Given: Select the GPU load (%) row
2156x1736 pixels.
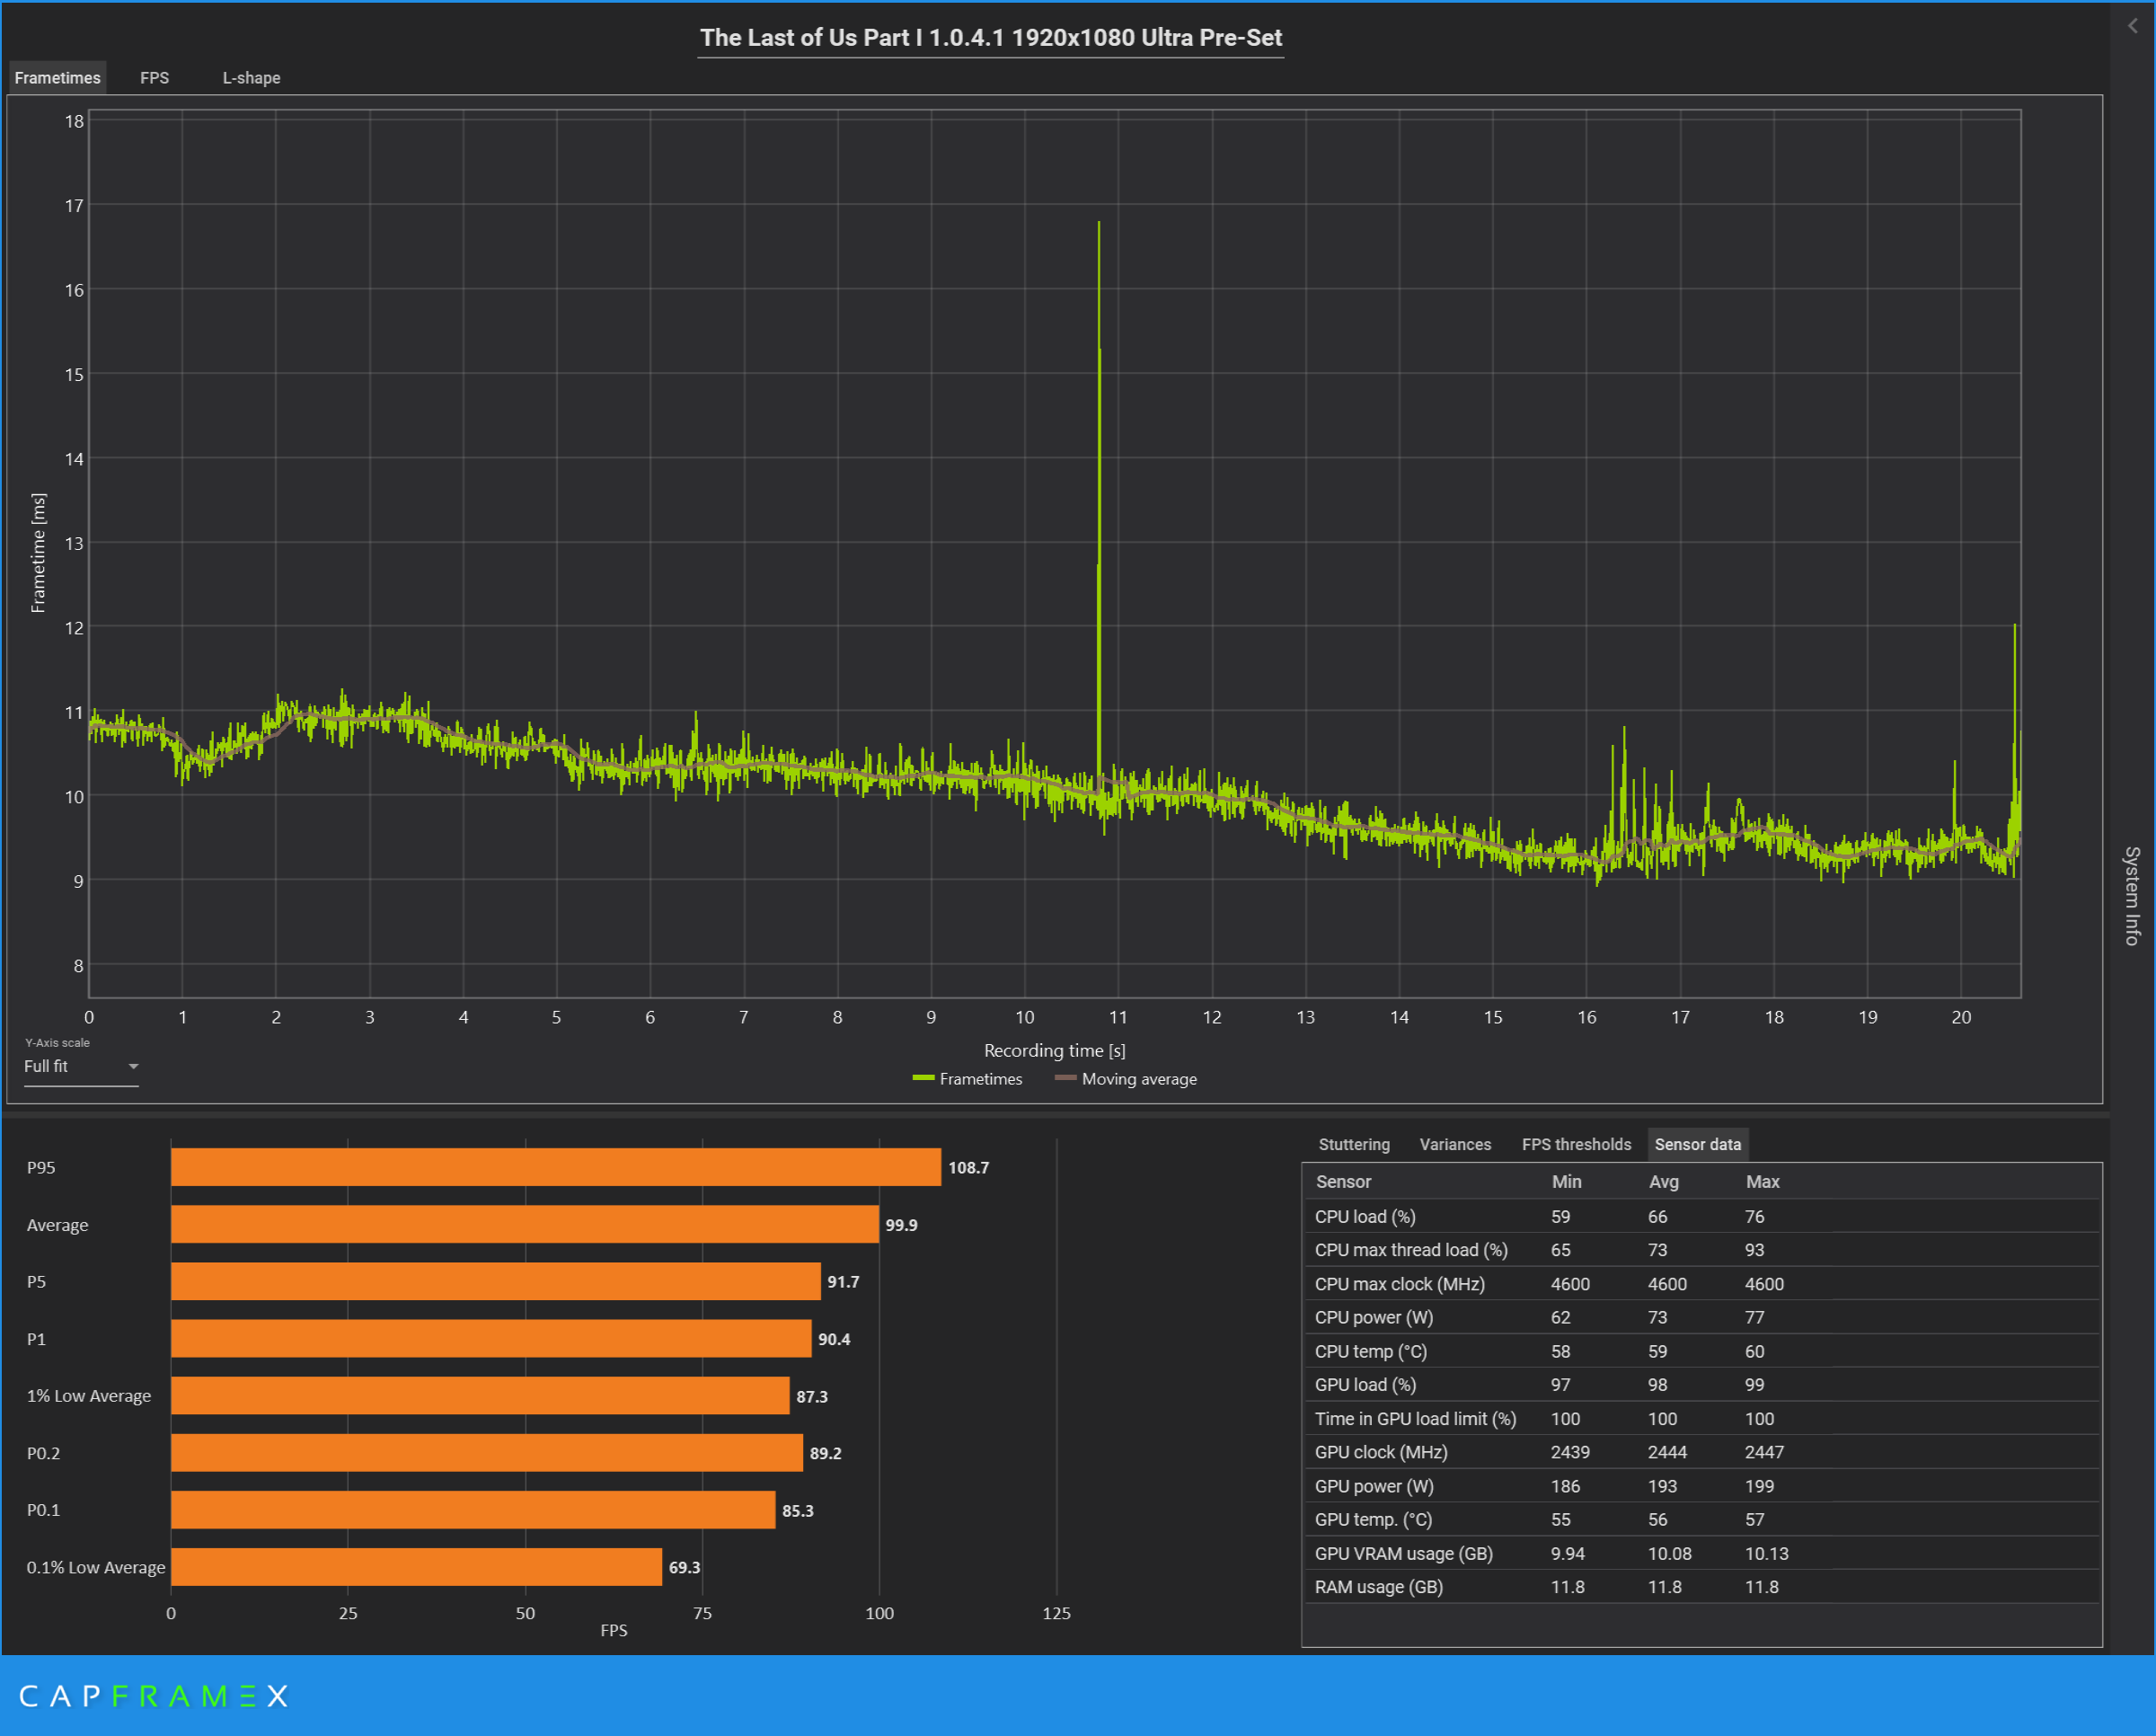Looking at the screenshot, I should [x=1701, y=1384].
